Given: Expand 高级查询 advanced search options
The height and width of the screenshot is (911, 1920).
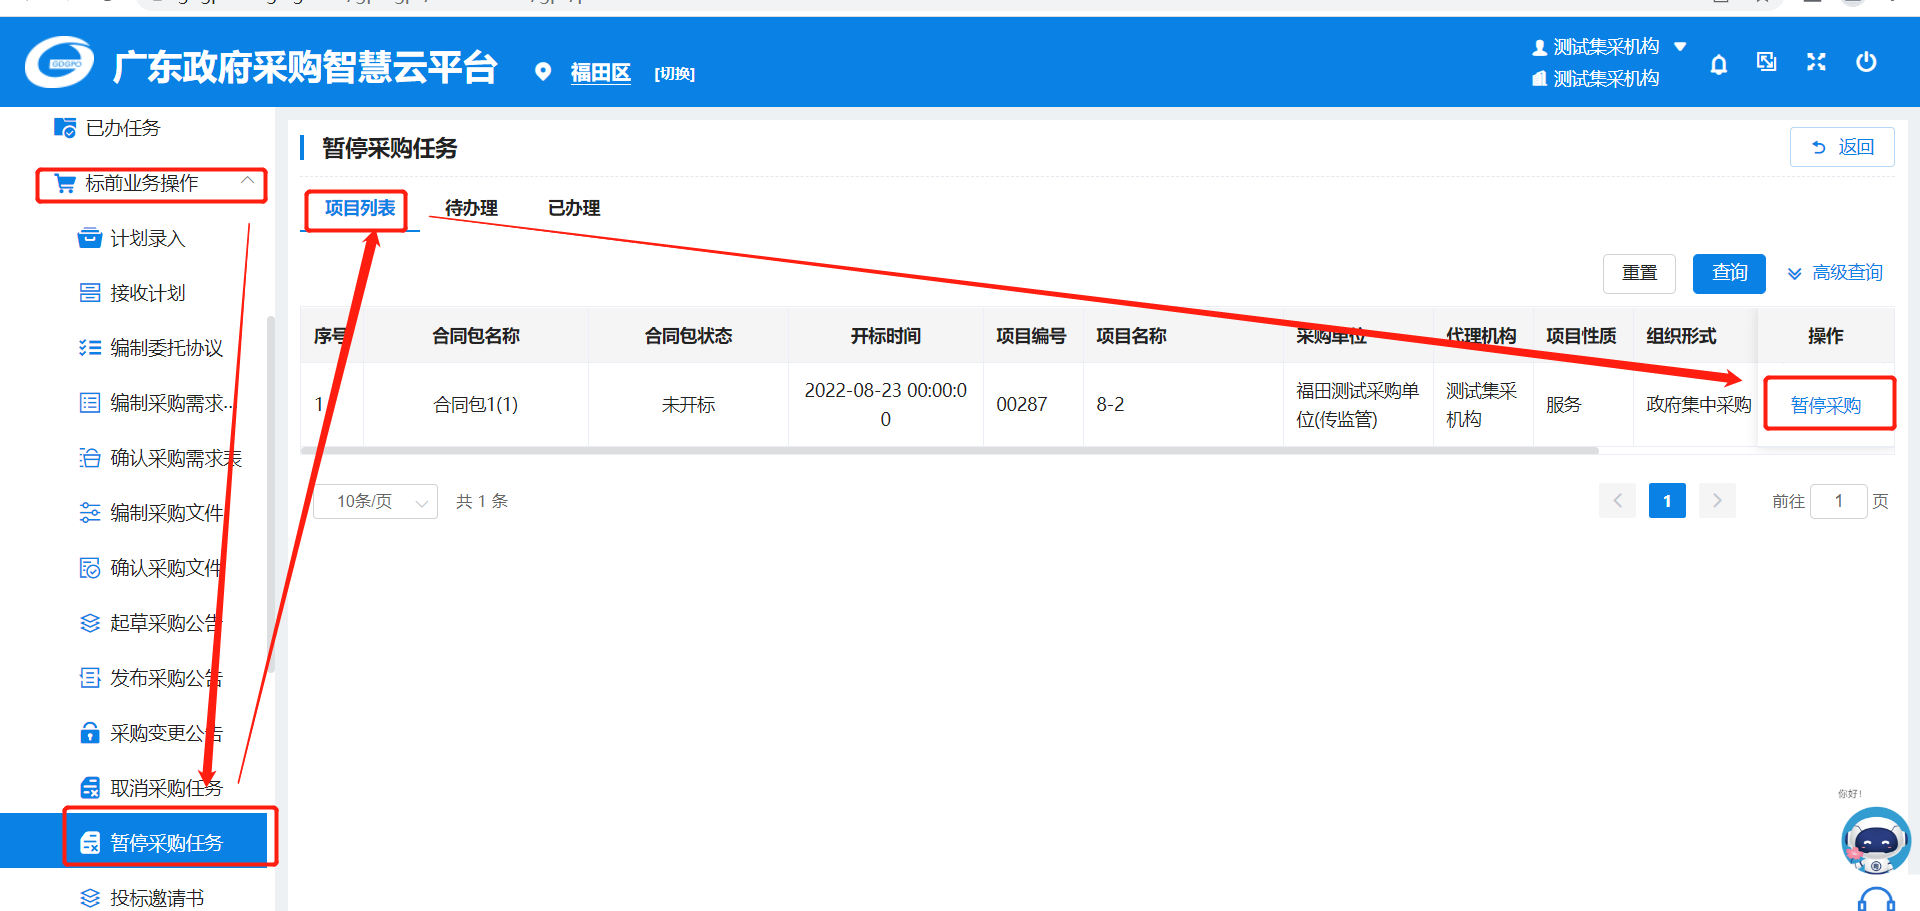Looking at the screenshot, I should pos(1835,273).
